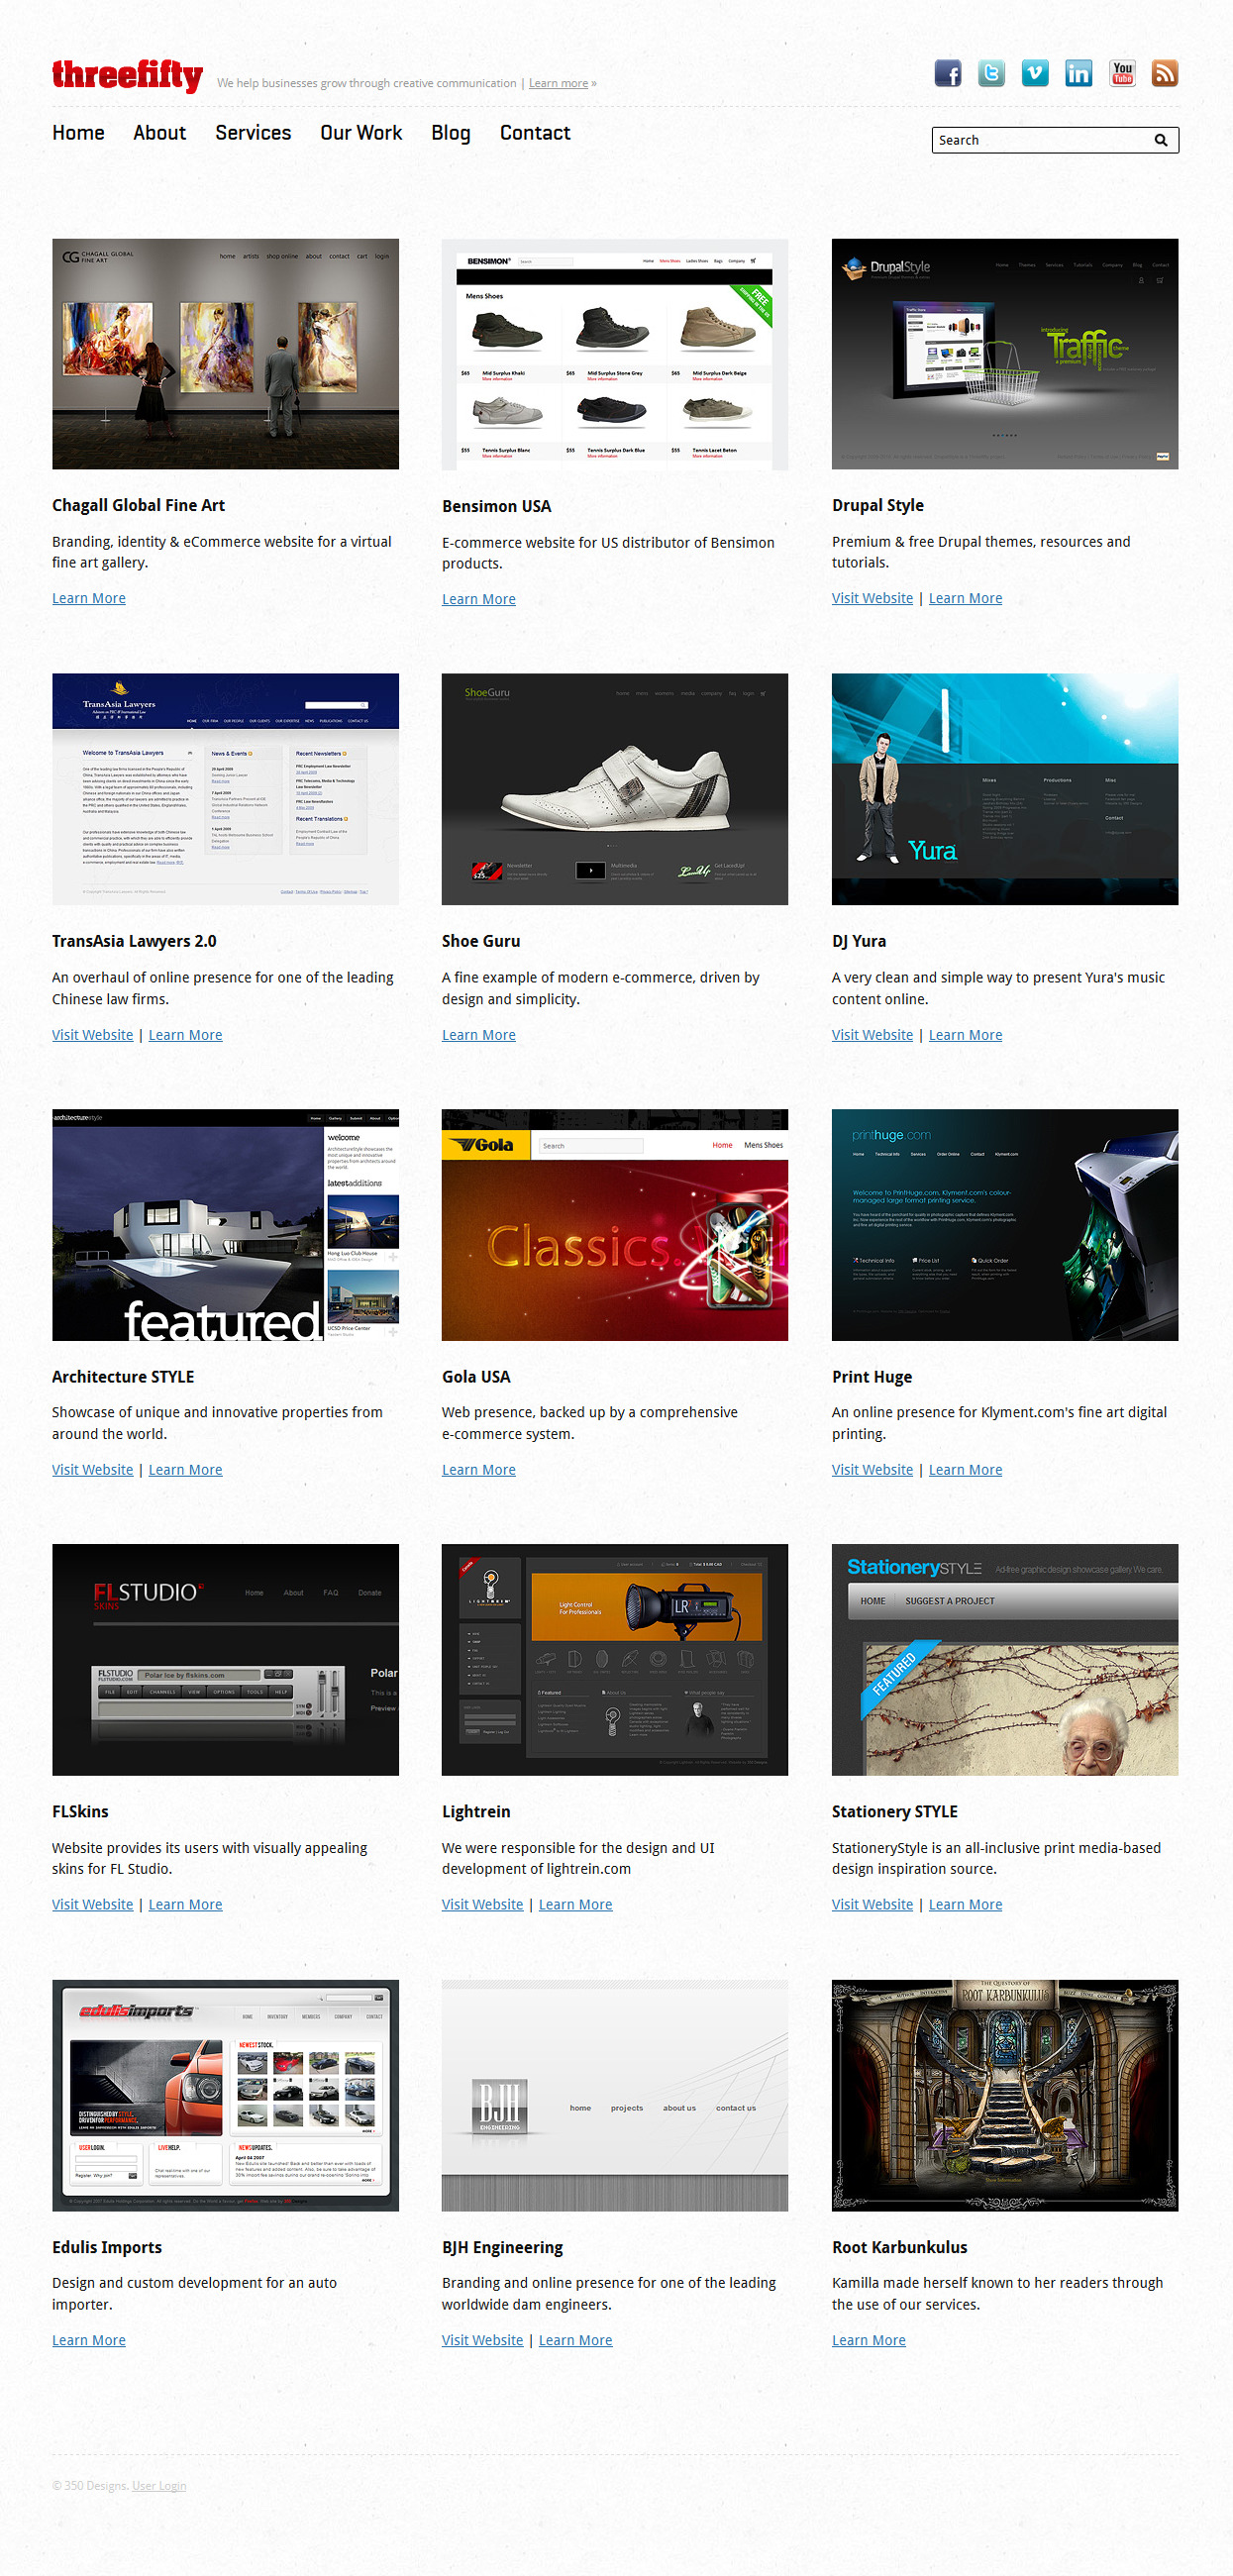This screenshot has width=1233, height=2576.
Task: Click Visit Website under Lightrein
Action: (482, 1905)
